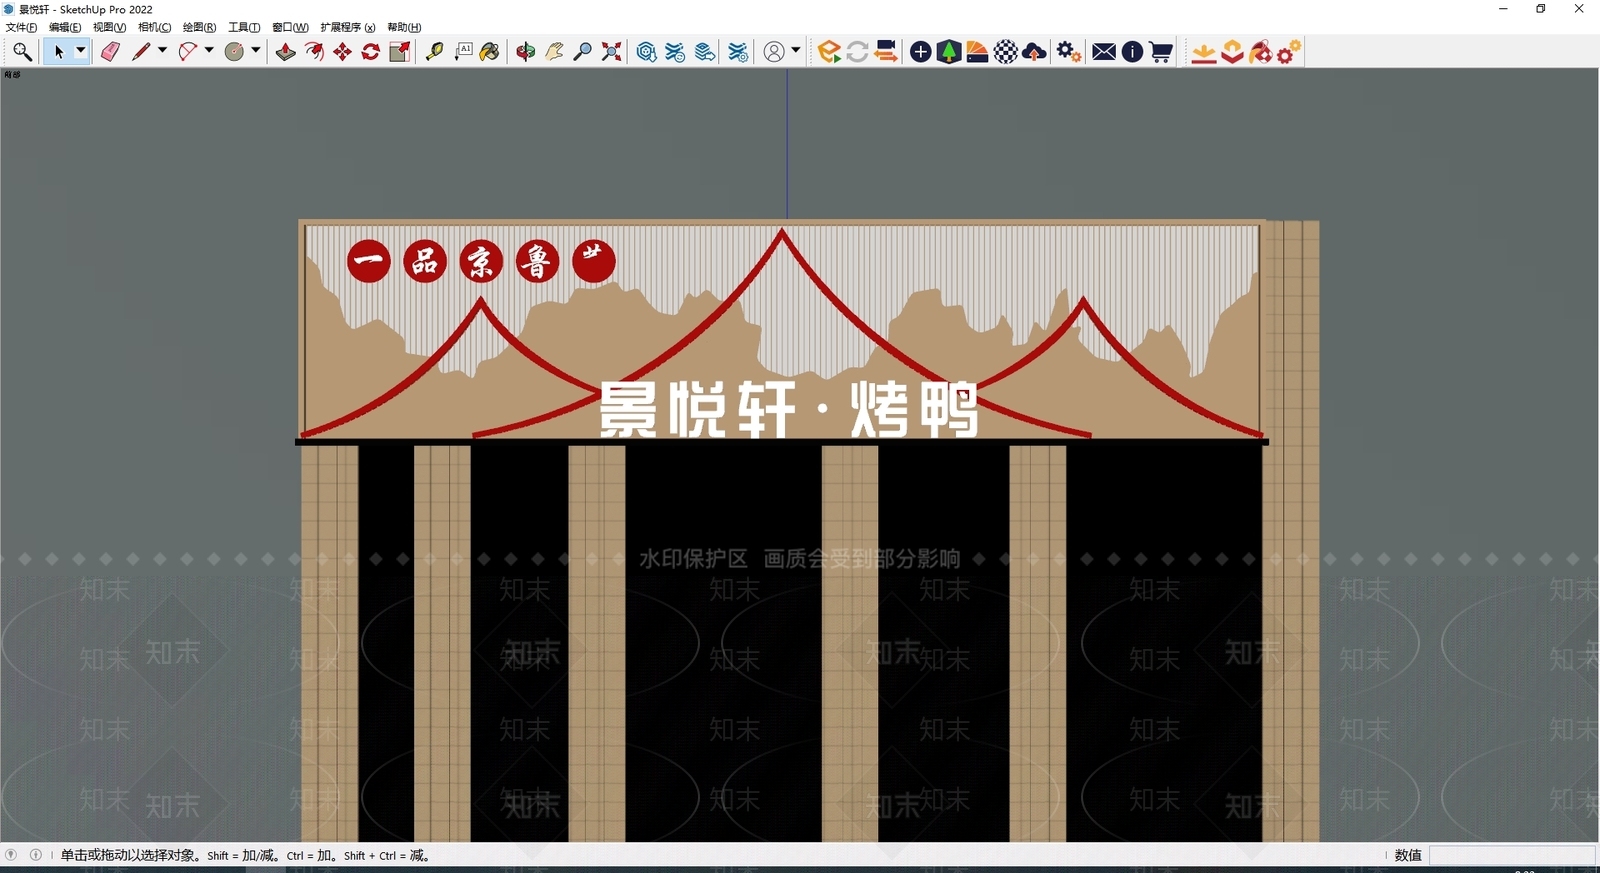The width and height of the screenshot is (1600, 873).
Task: Activate the Pan hand tool
Action: tap(554, 52)
